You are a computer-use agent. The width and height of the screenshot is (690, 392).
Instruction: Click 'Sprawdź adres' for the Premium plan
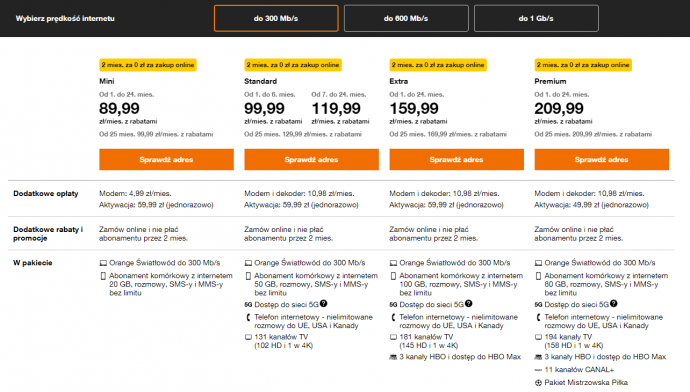click(602, 159)
